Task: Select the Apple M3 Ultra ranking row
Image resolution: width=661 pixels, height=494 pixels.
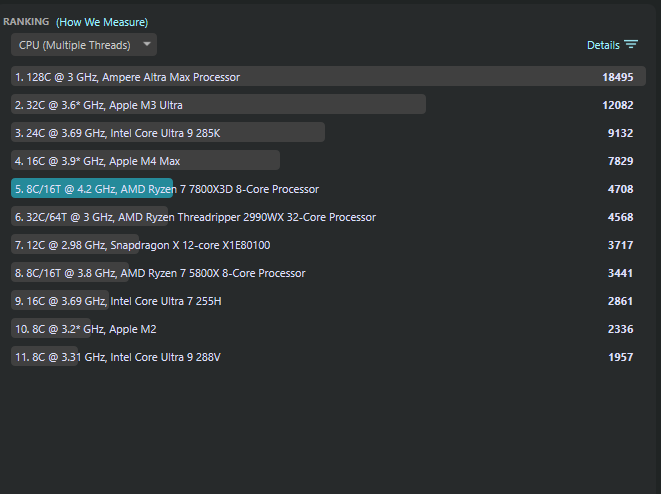Action: tap(98, 105)
